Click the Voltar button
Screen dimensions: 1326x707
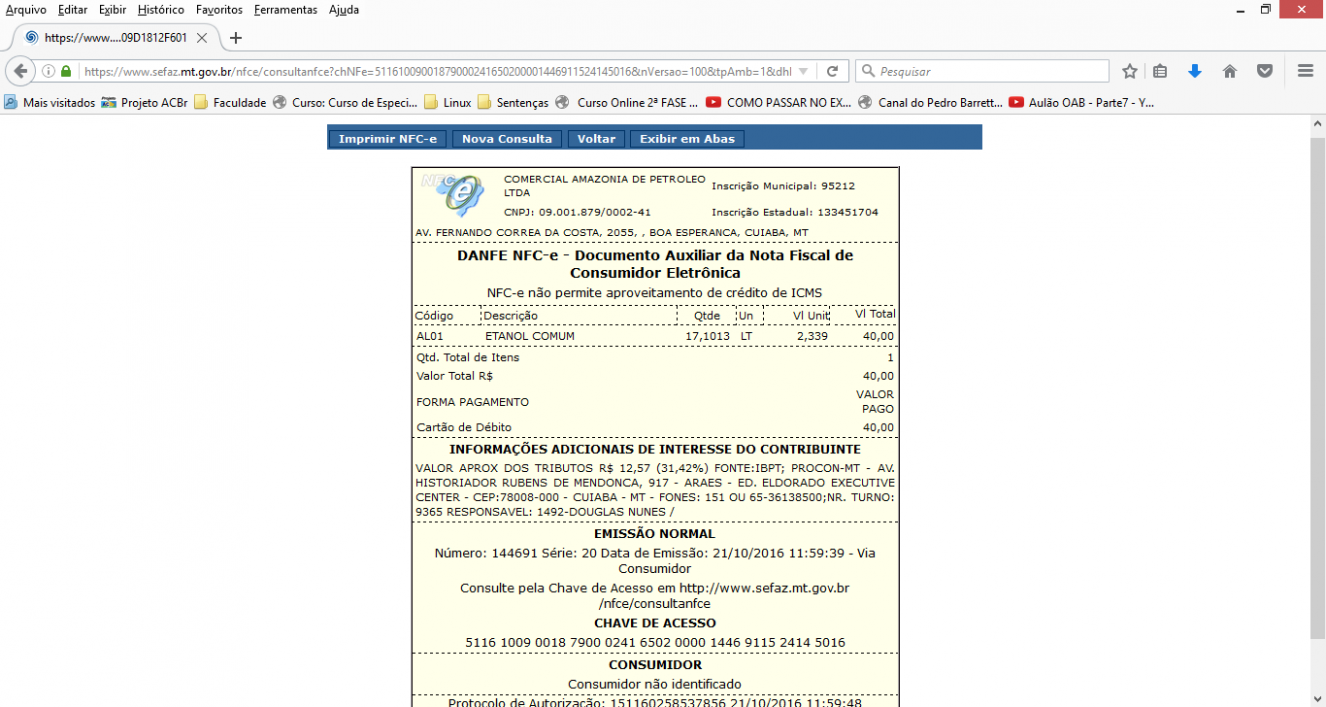(x=596, y=139)
